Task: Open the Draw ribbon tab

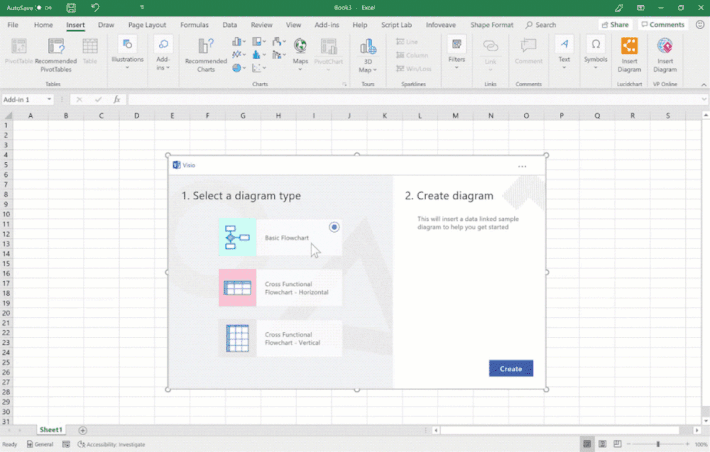Action: [x=106, y=25]
